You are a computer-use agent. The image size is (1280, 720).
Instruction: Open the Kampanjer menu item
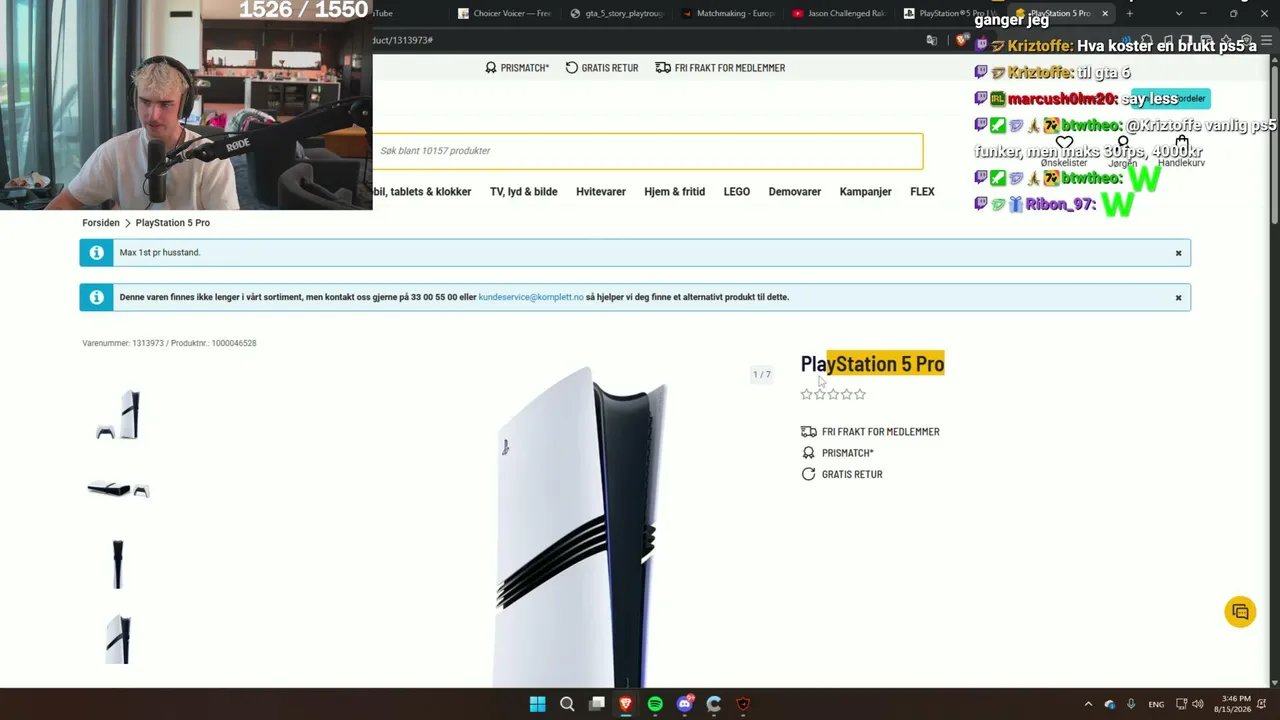865,192
